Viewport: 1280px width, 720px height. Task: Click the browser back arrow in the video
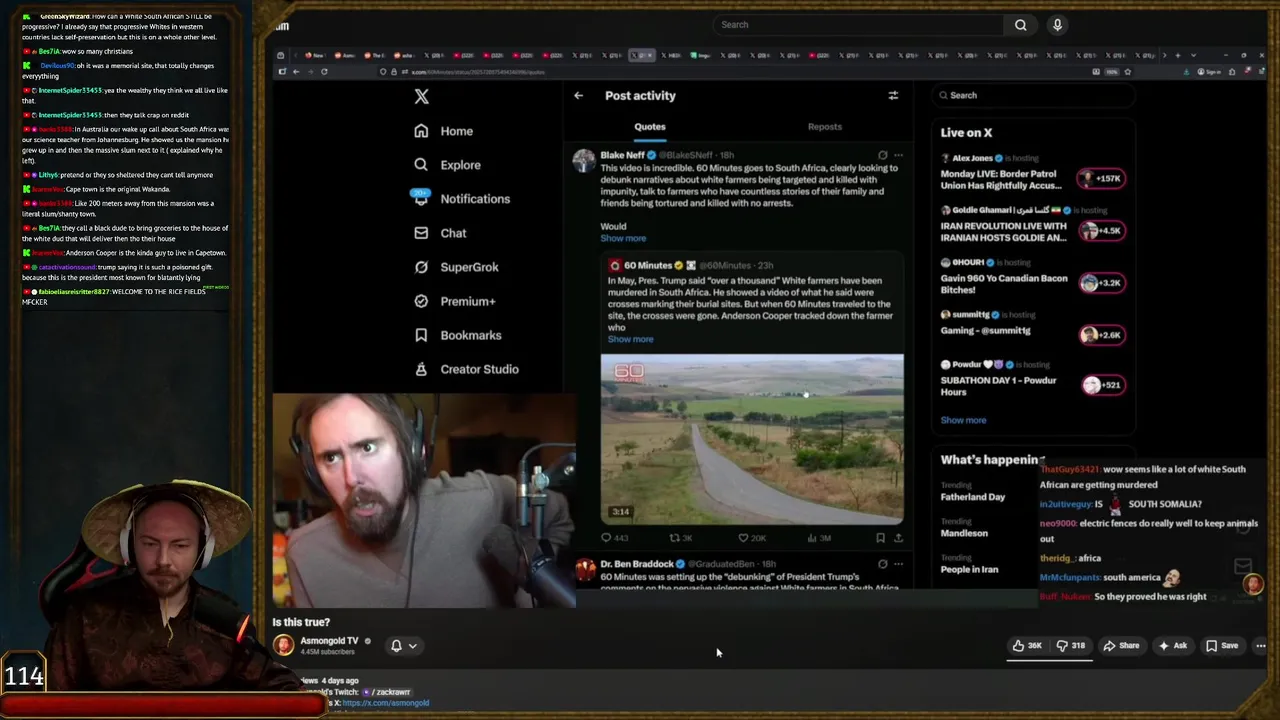(x=296, y=72)
